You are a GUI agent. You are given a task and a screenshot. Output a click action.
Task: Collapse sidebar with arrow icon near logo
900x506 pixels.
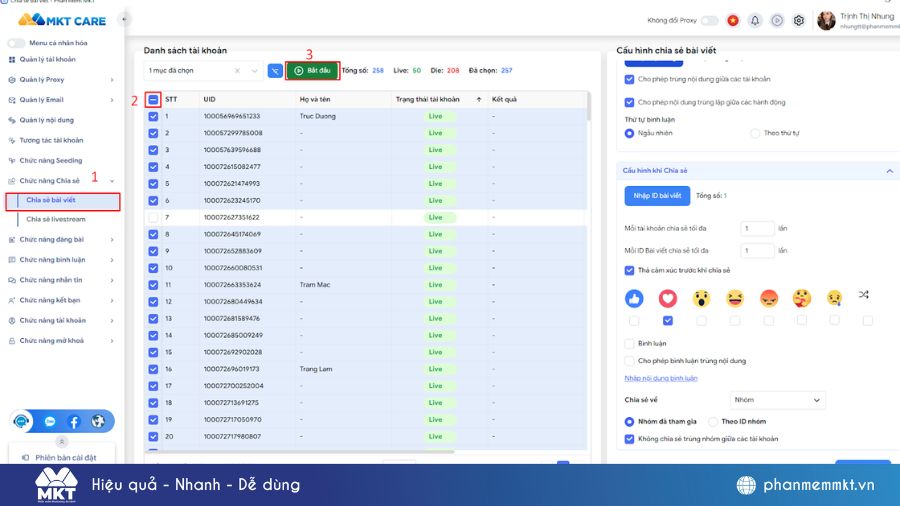point(124,20)
